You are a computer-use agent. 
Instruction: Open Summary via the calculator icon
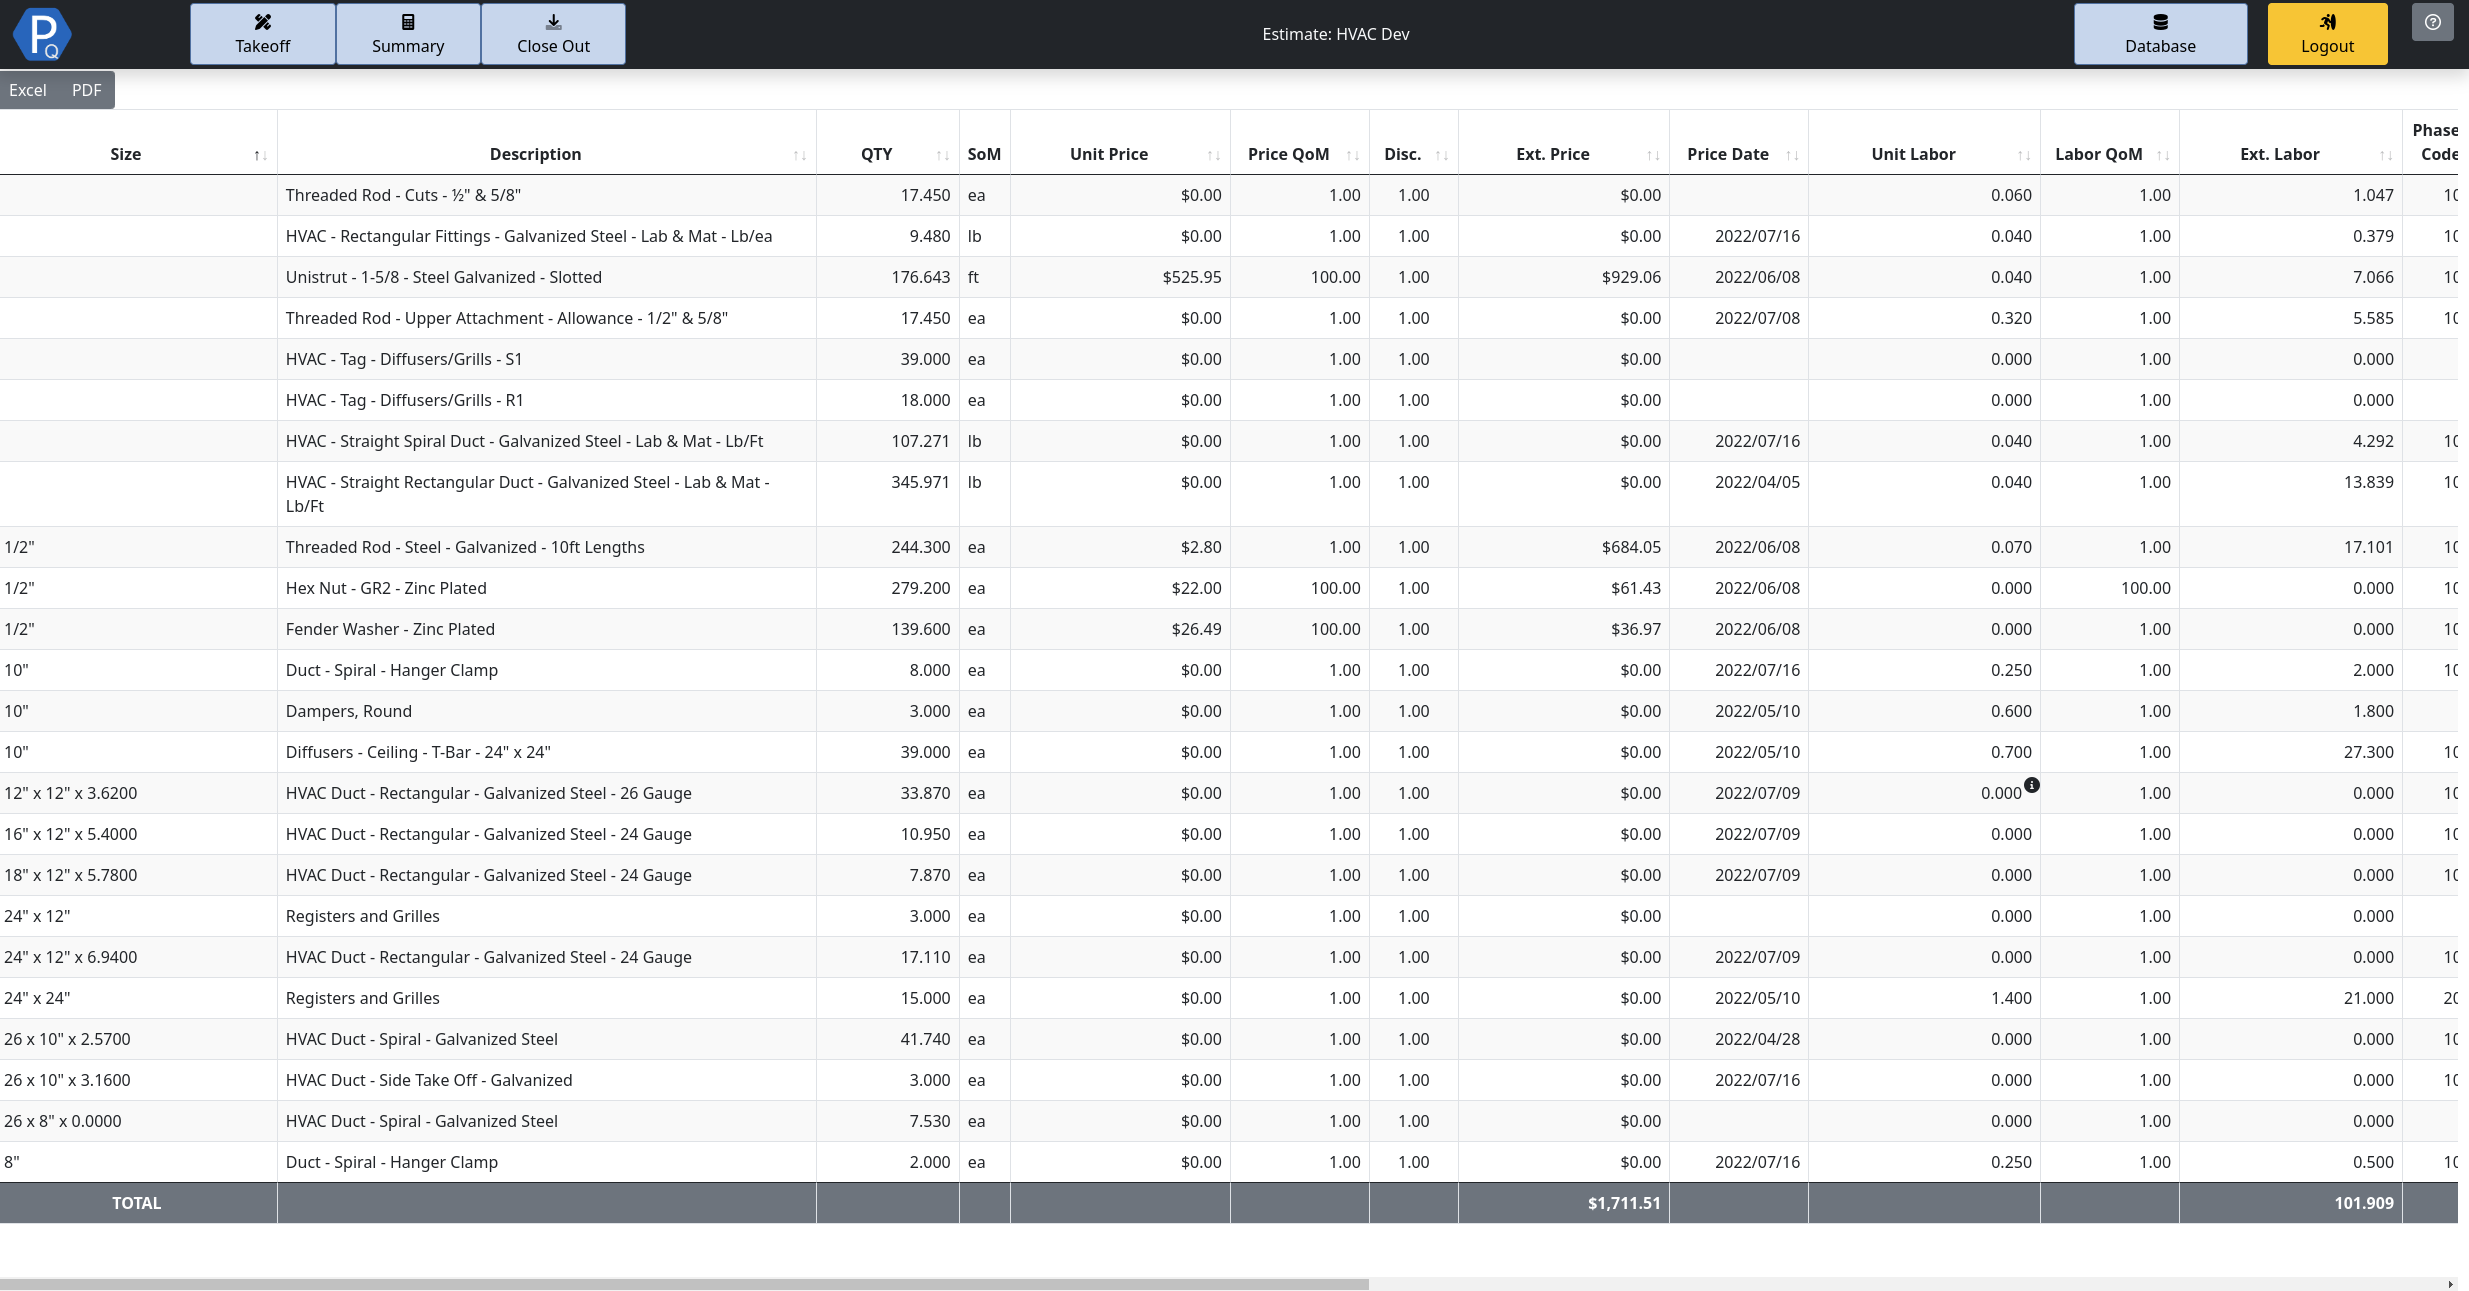407,21
